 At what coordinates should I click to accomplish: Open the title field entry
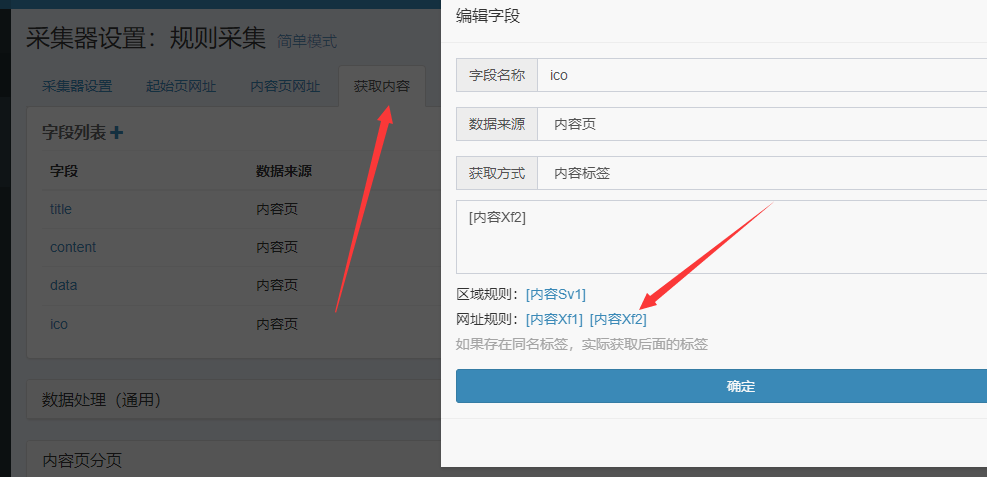[61, 209]
